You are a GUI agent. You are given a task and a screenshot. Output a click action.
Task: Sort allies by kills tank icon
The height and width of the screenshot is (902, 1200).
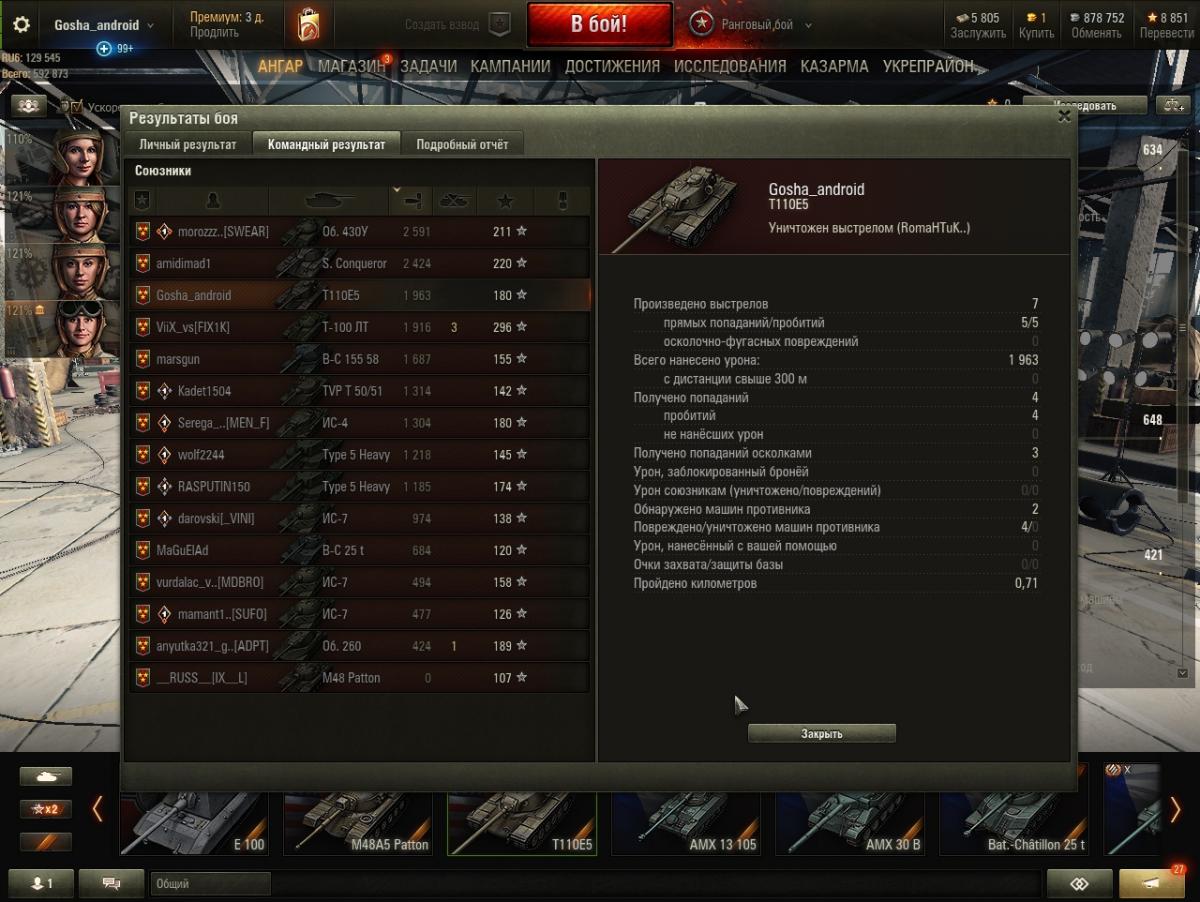click(455, 200)
